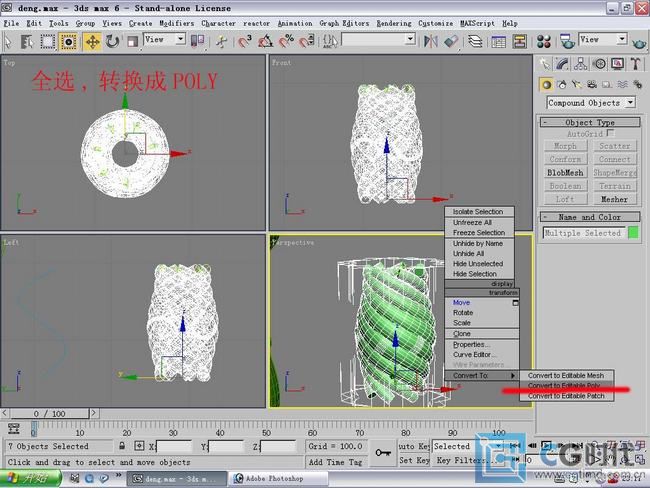
Task: Select Helpers create category
Action: [x=607, y=85]
